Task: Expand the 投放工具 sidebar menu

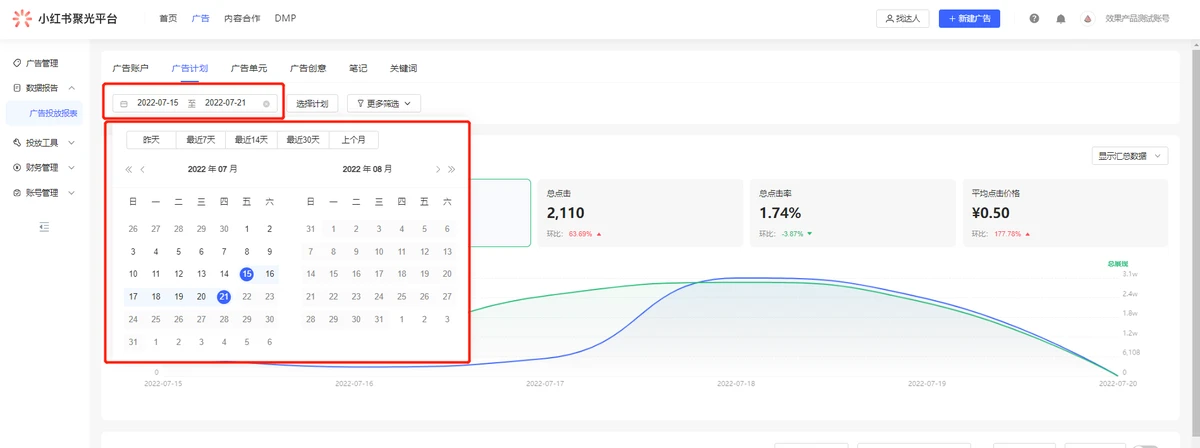Action: click(x=44, y=143)
